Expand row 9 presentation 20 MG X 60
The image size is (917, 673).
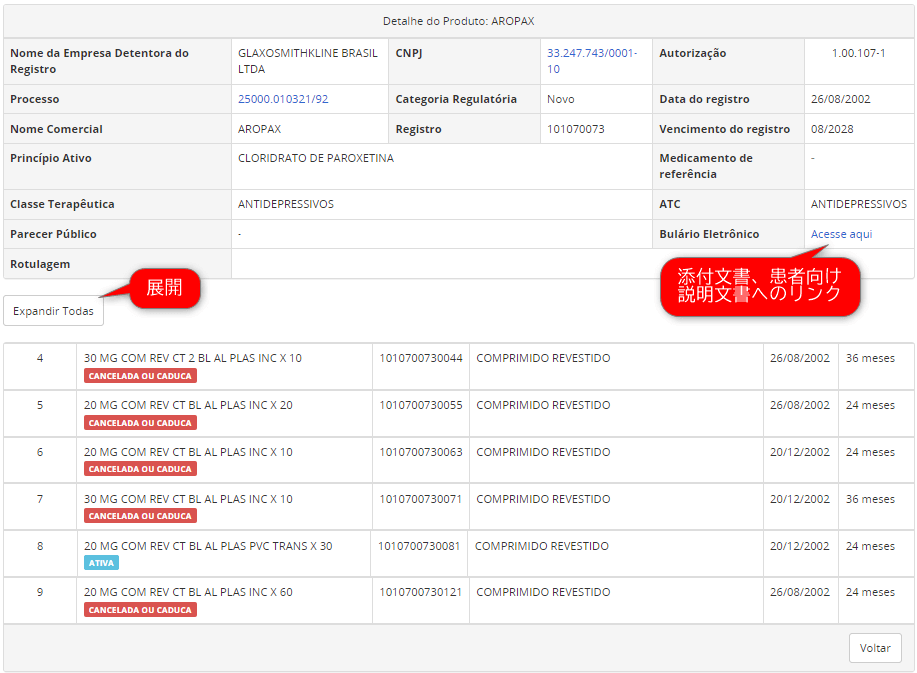[188, 592]
